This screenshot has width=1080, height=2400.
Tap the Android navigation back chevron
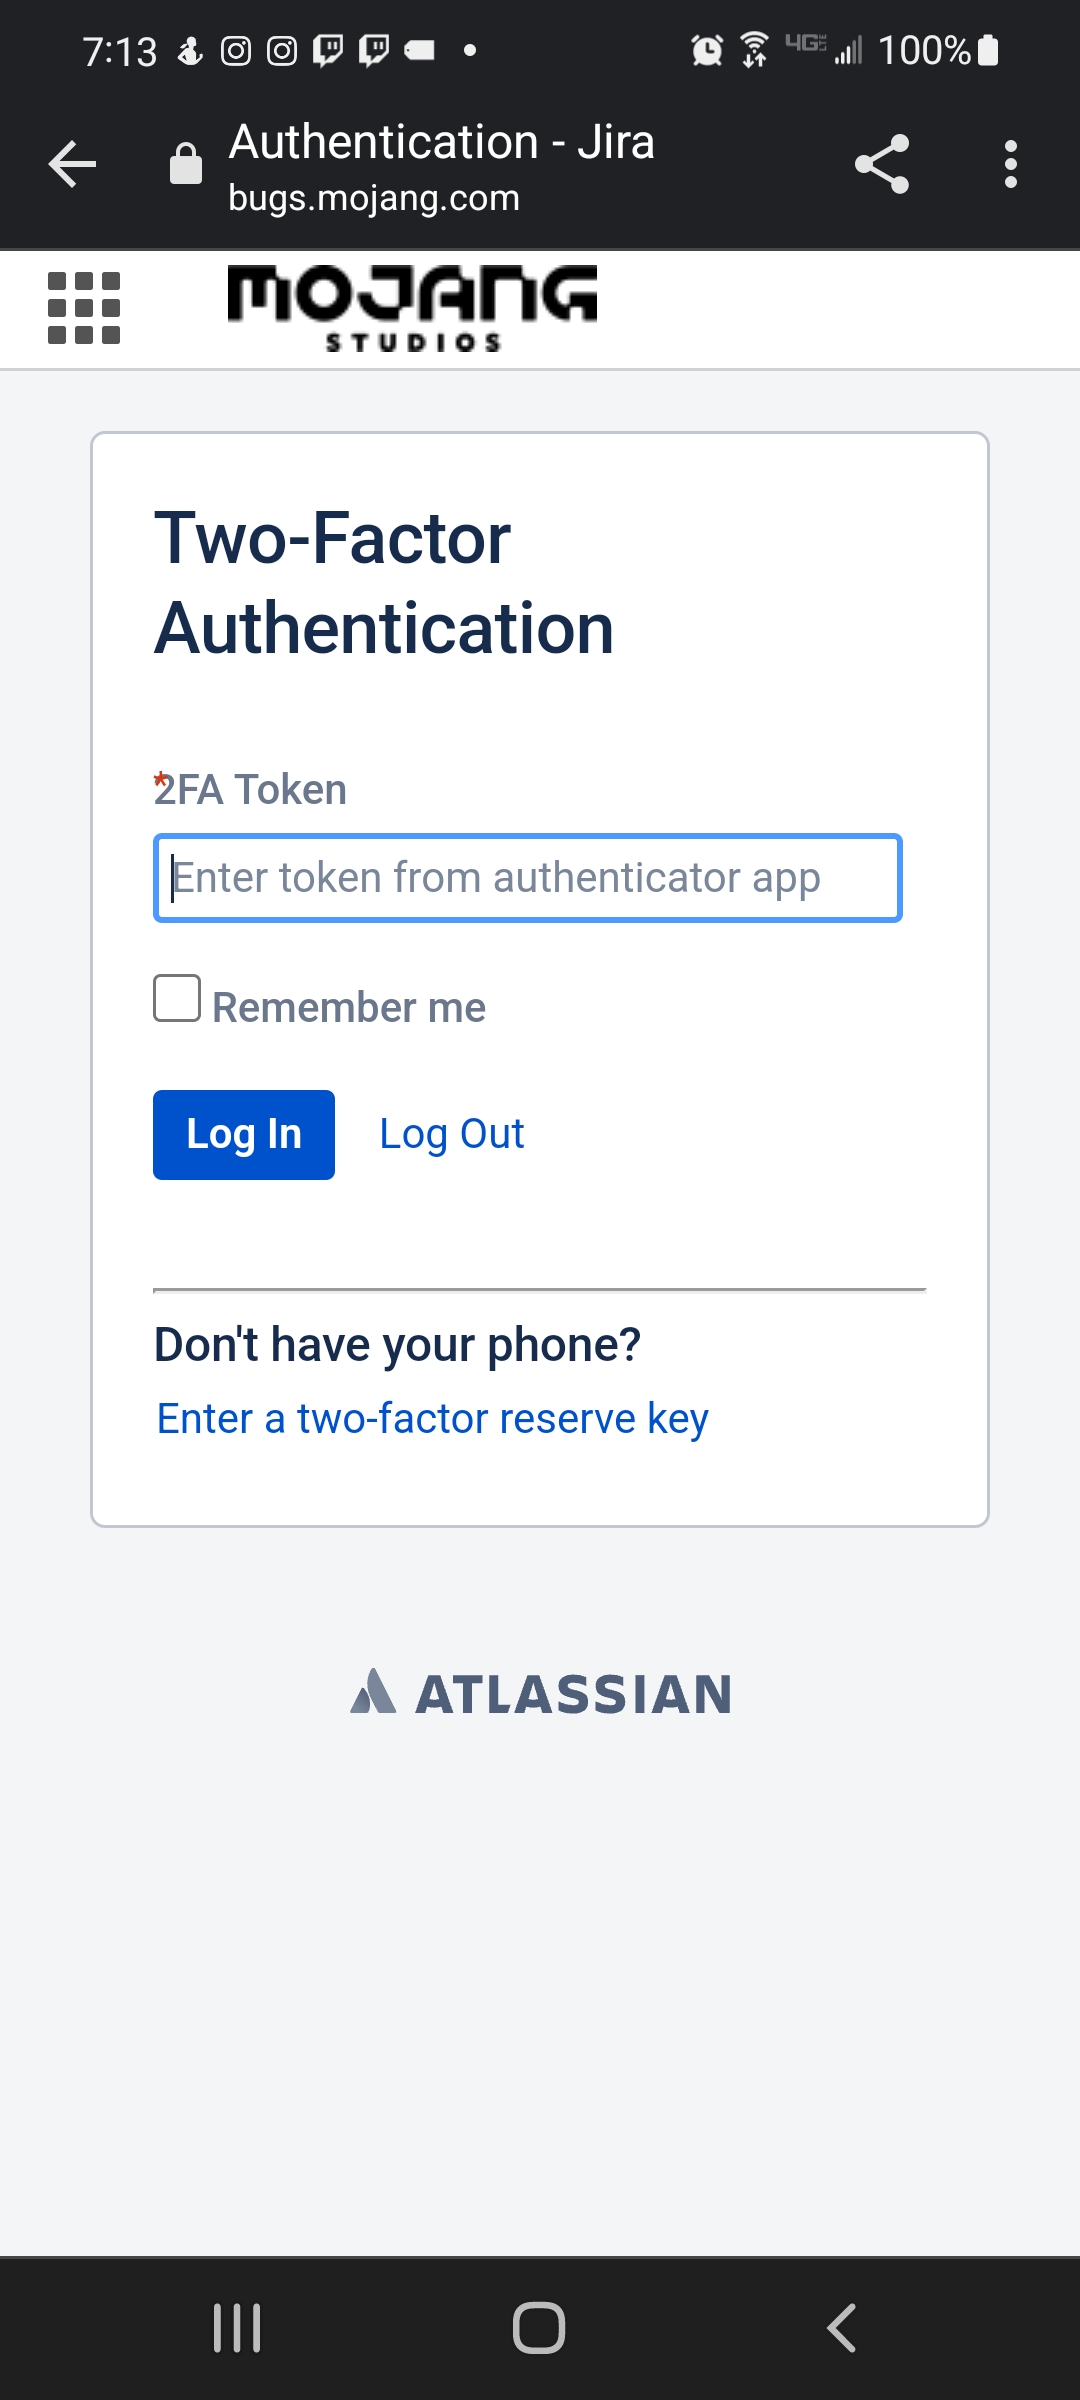click(842, 2328)
